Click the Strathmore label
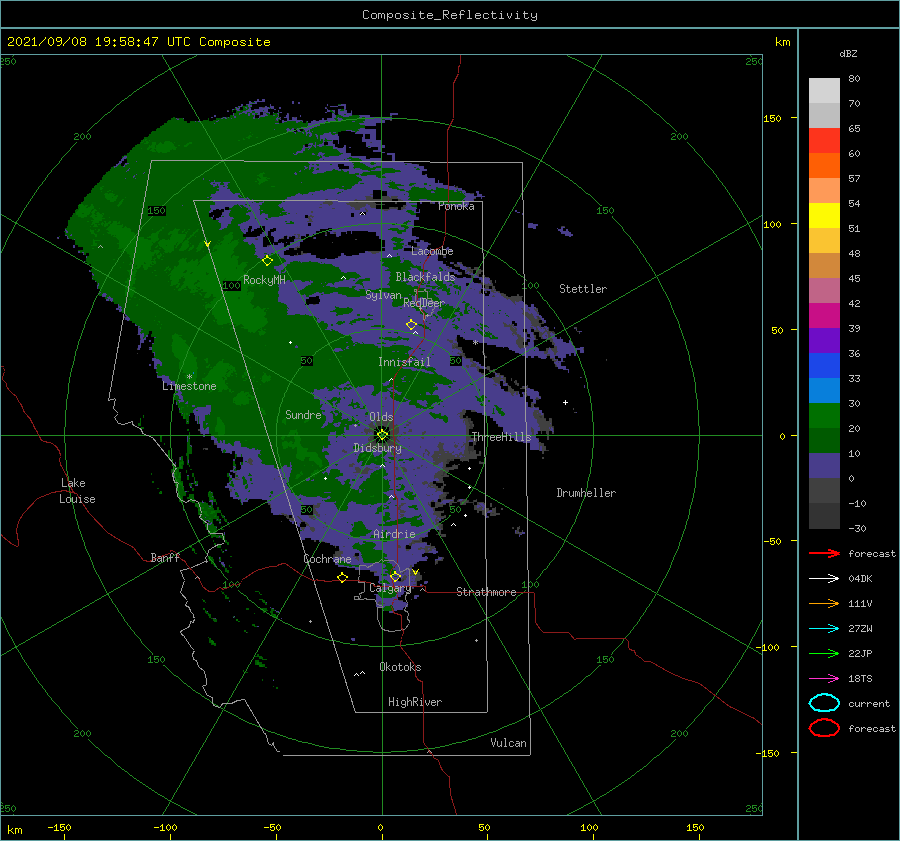 click(486, 592)
